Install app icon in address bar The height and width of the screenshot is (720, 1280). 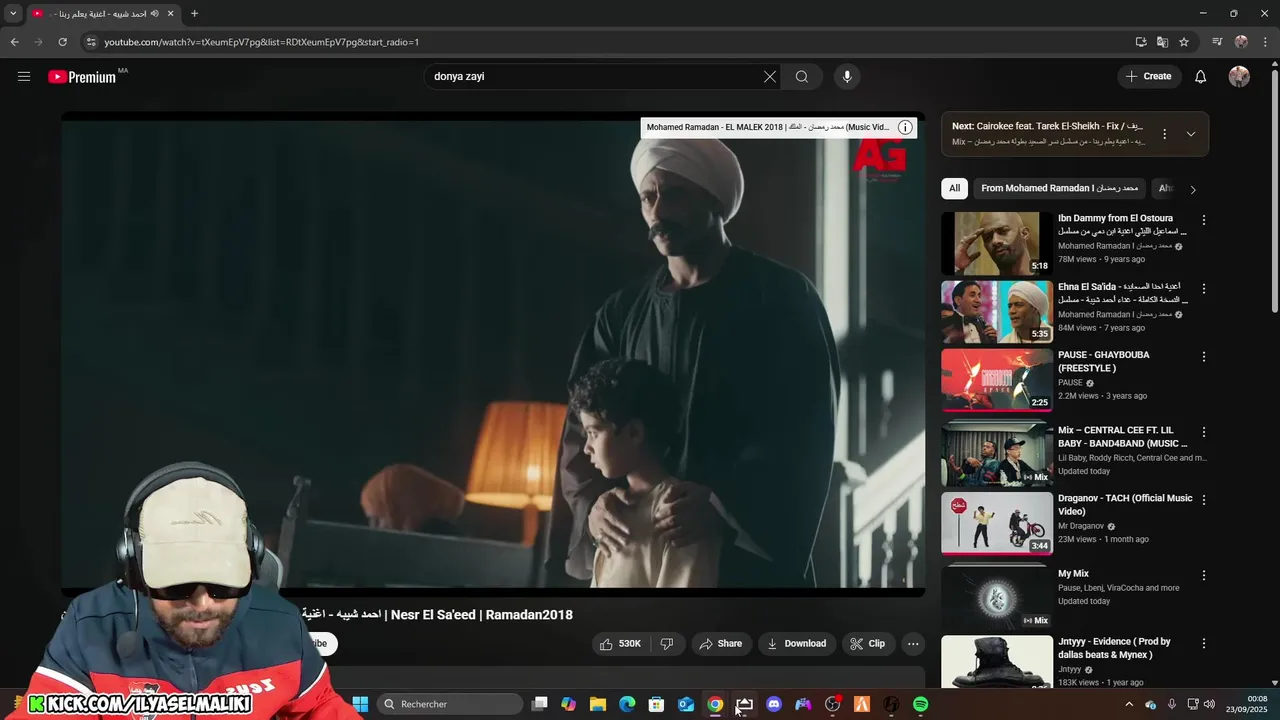tap(1141, 42)
